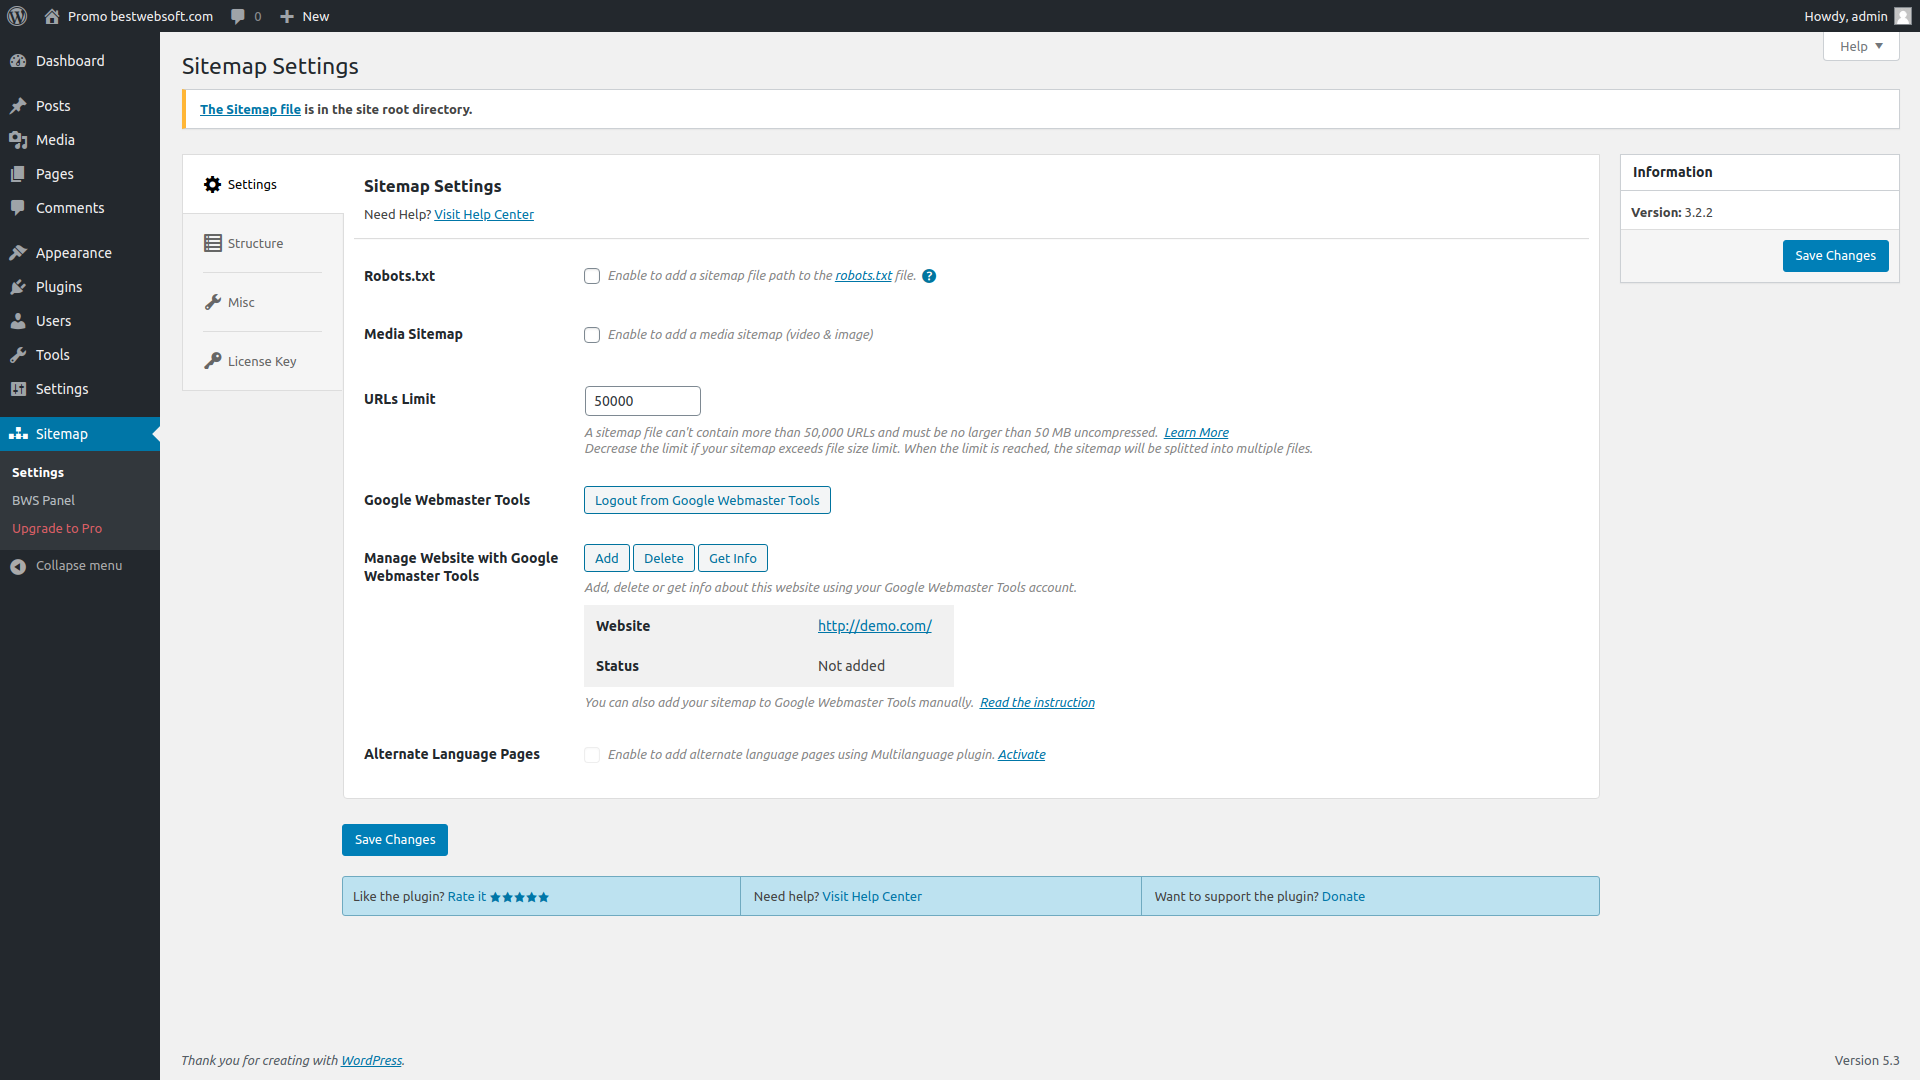
Task: Click the Delete website button
Action: (664, 558)
